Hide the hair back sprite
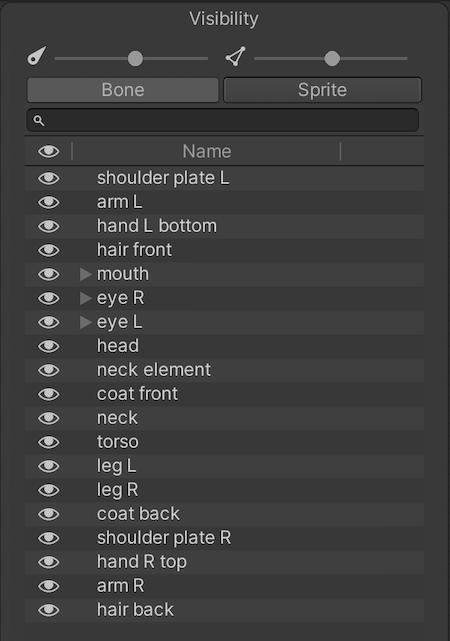The image size is (450, 641). [x=49, y=610]
